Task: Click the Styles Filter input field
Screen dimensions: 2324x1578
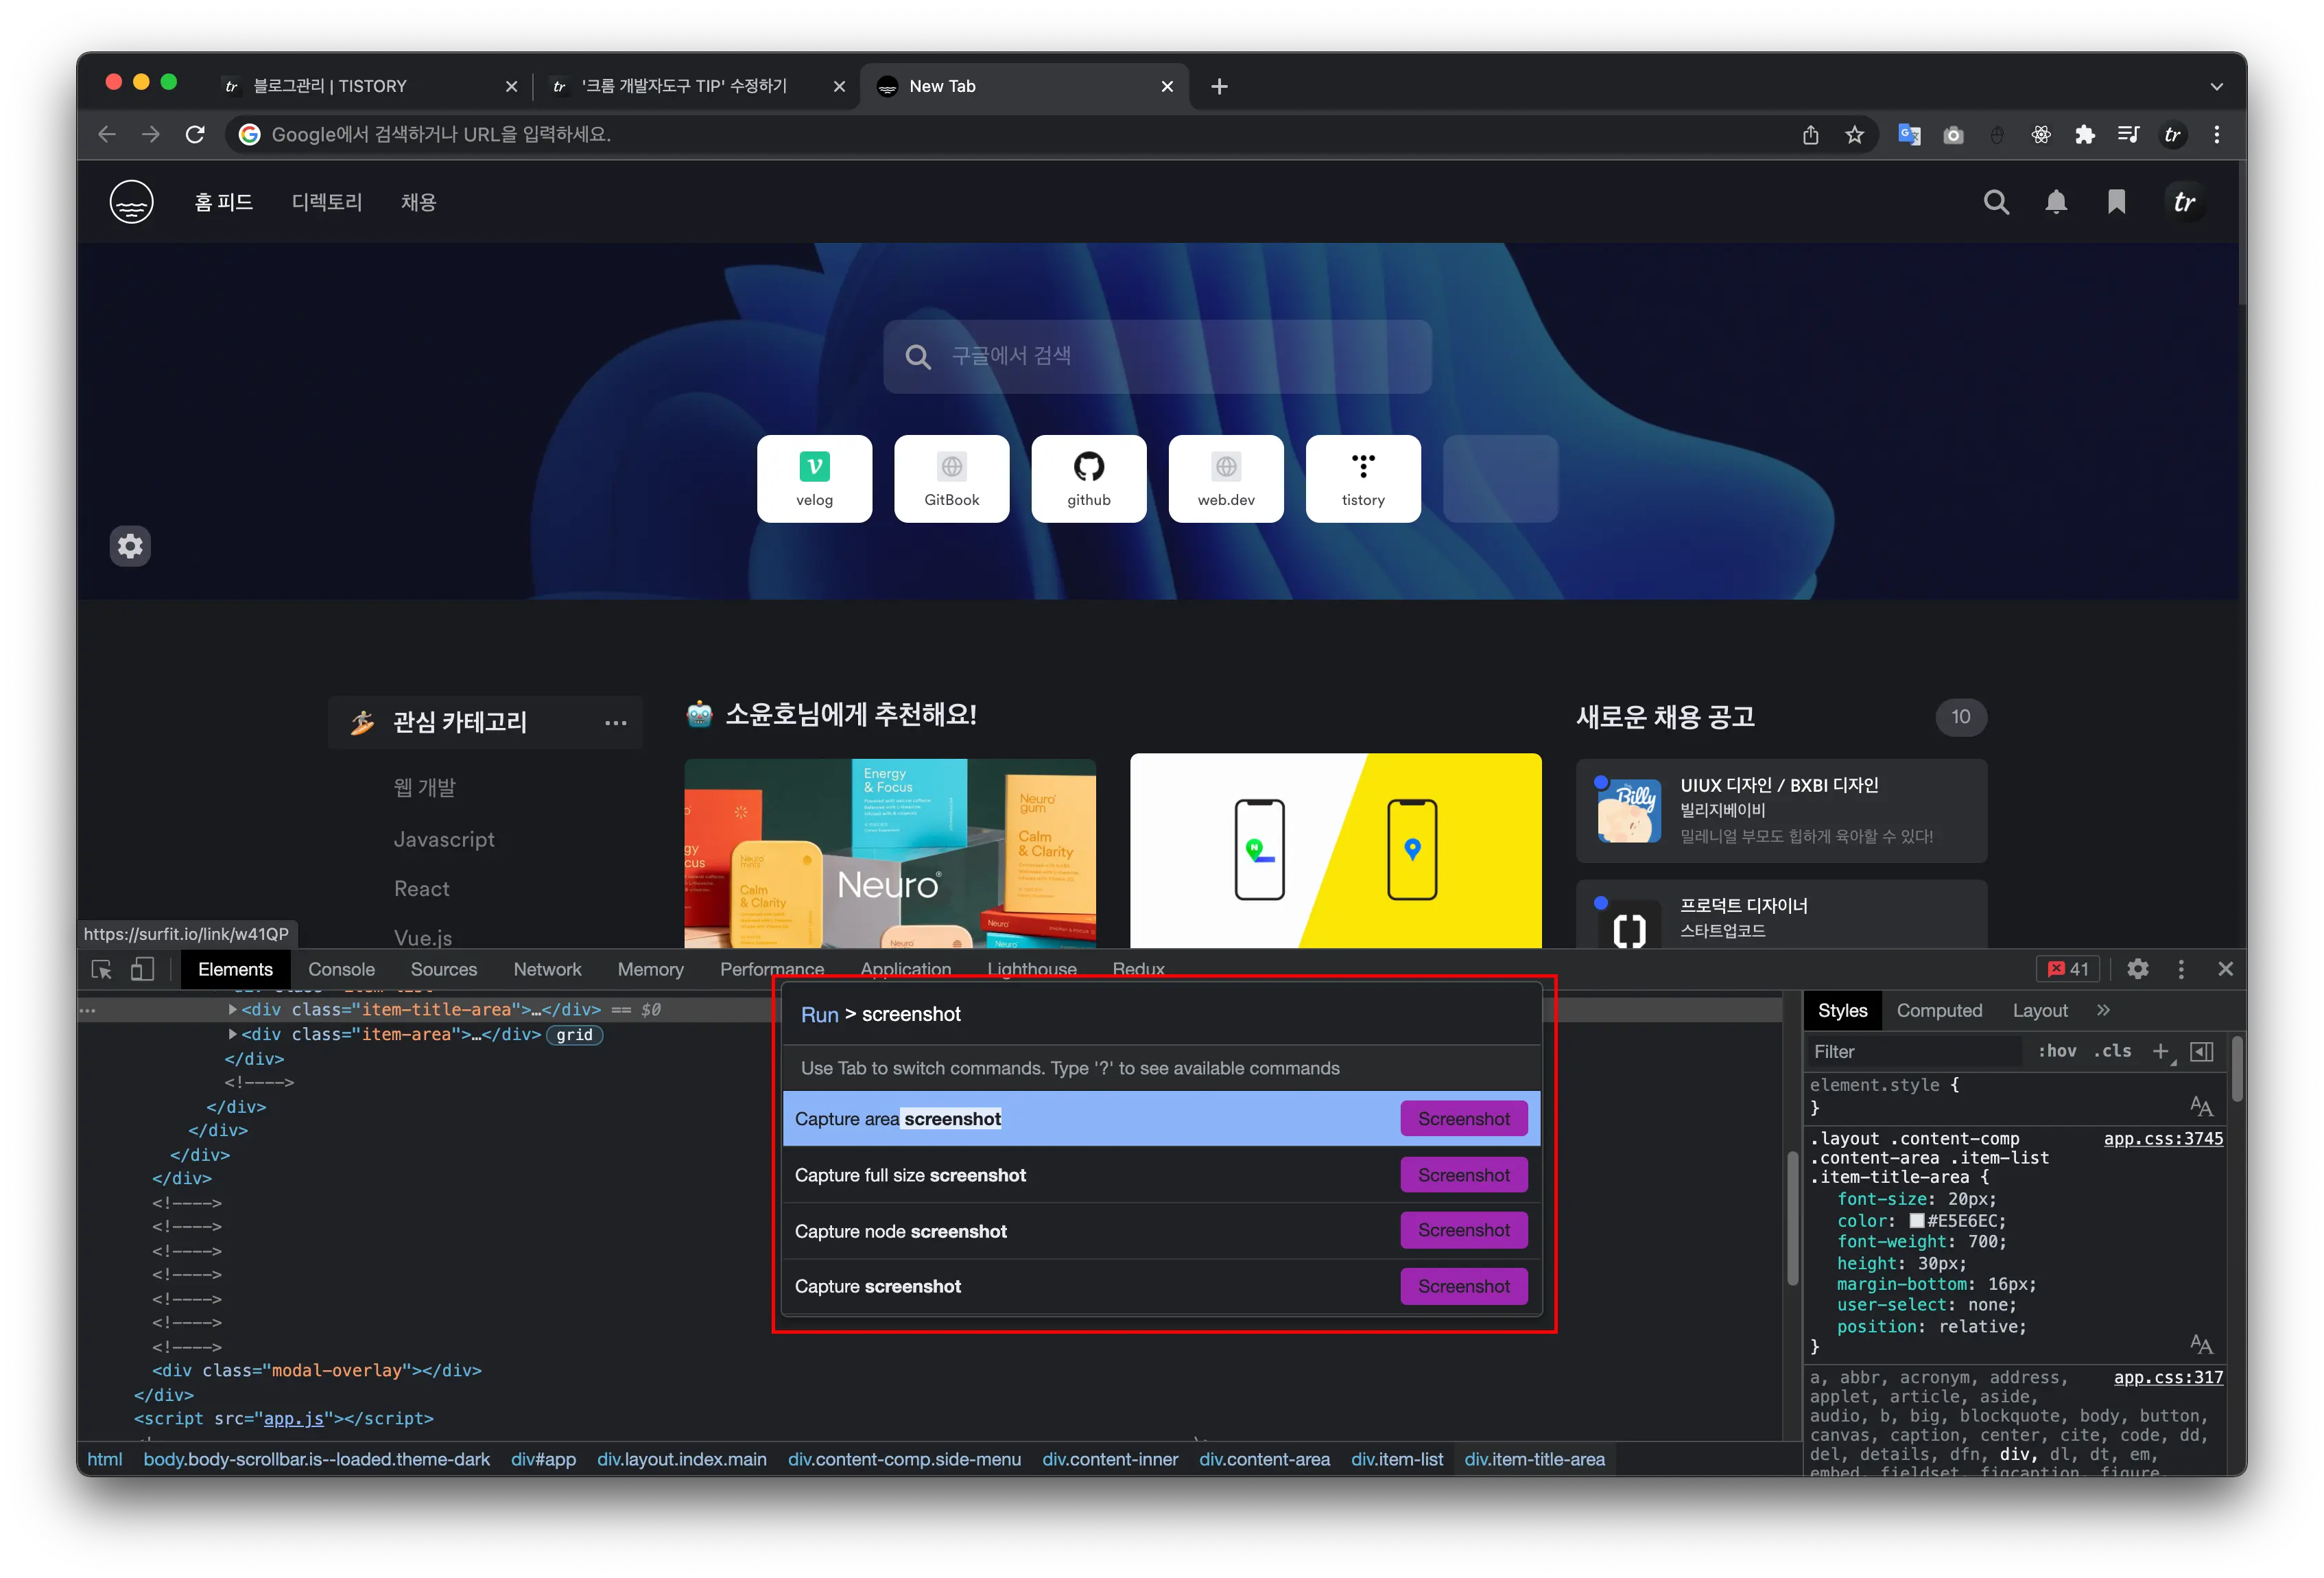Action: tap(1915, 1051)
